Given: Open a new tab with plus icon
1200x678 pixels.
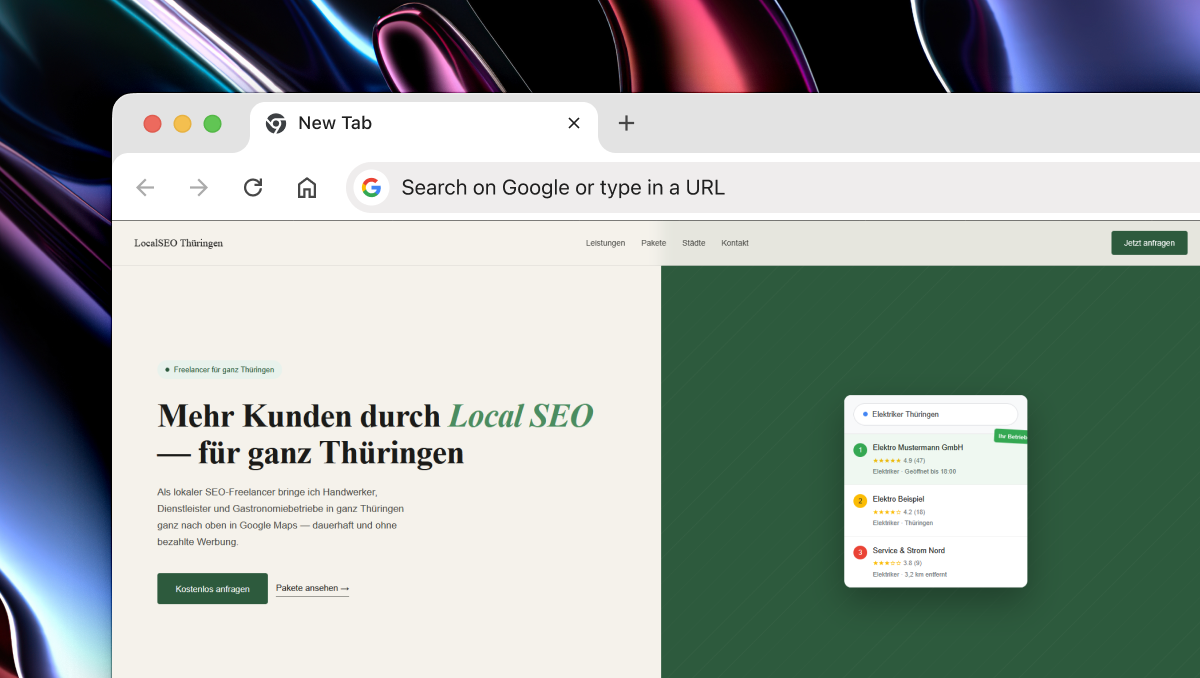Looking at the screenshot, I should tap(626, 123).
